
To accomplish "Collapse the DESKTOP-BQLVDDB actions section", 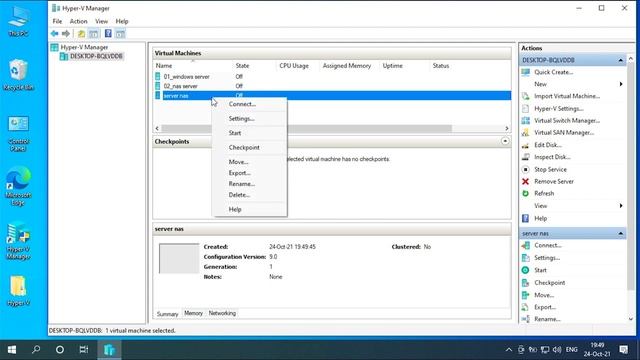I will tap(621, 60).
